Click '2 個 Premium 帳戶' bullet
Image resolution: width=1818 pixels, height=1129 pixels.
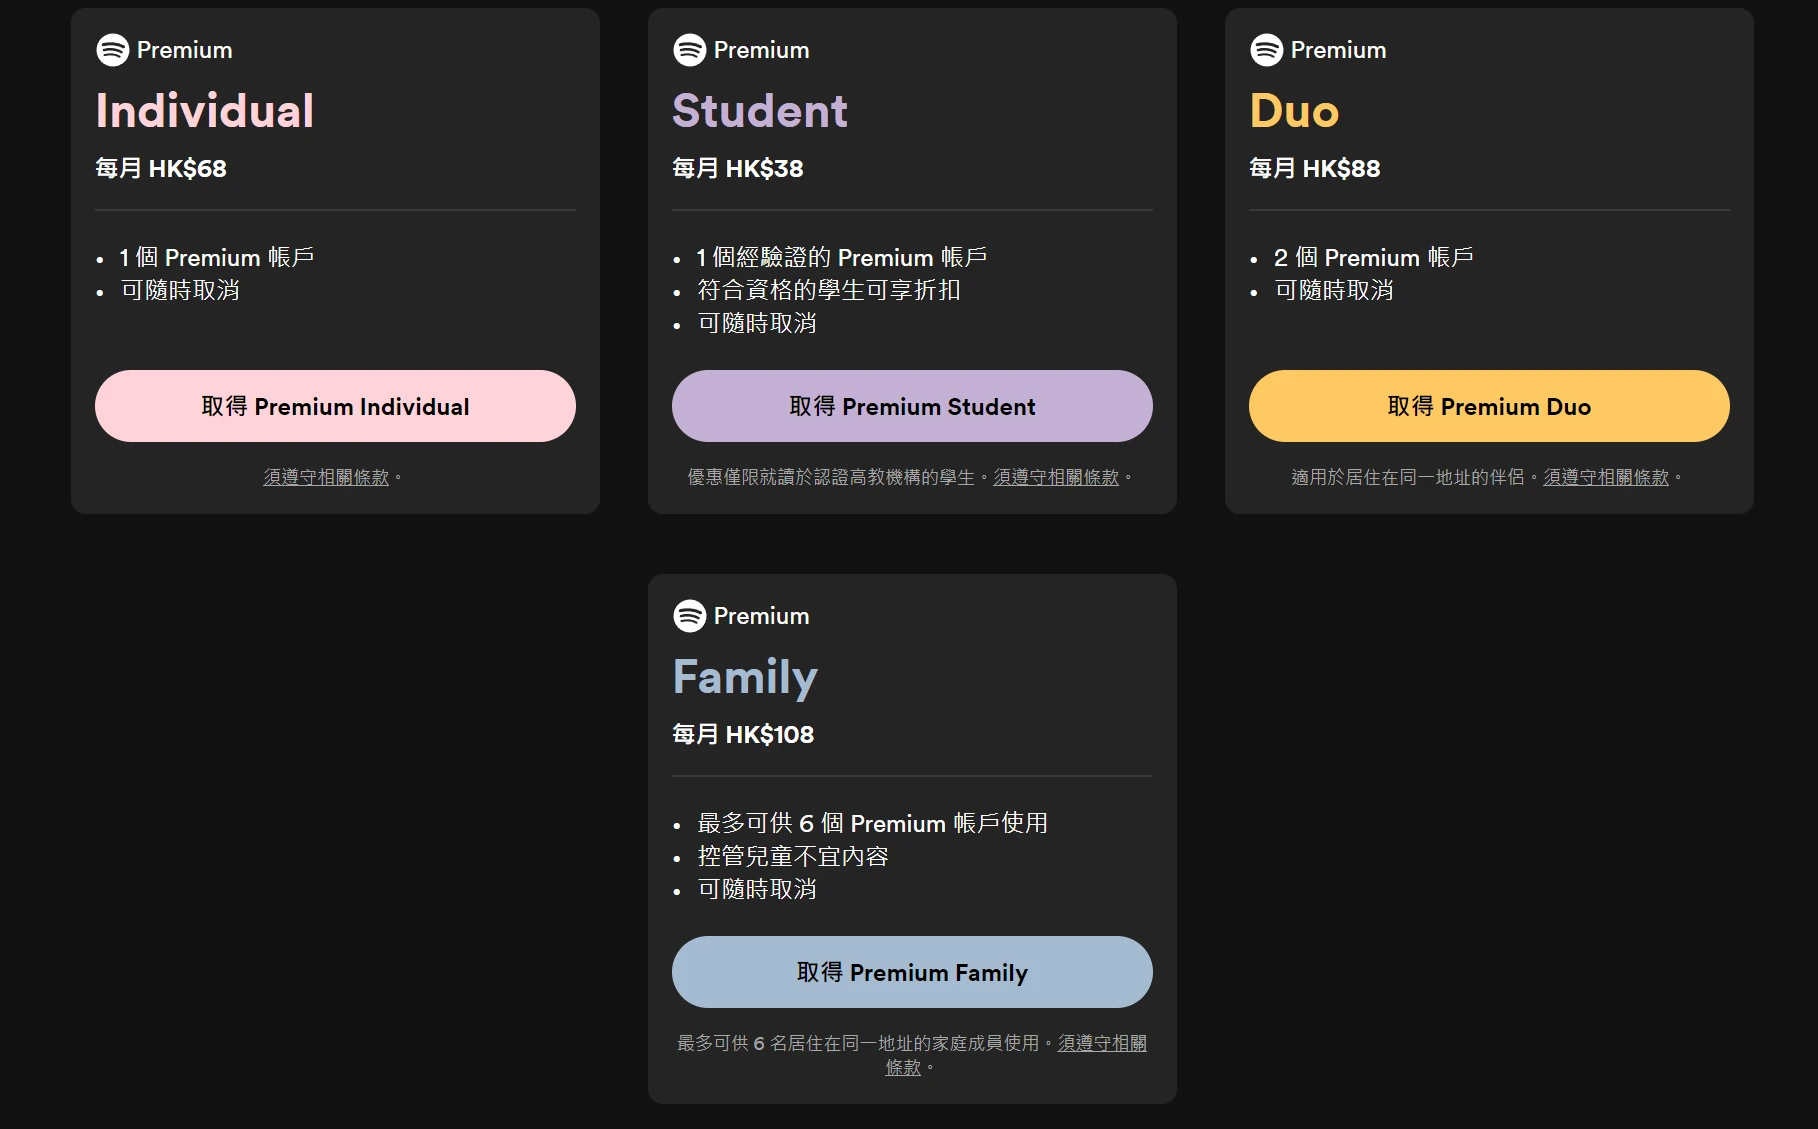[x=1374, y=258]
